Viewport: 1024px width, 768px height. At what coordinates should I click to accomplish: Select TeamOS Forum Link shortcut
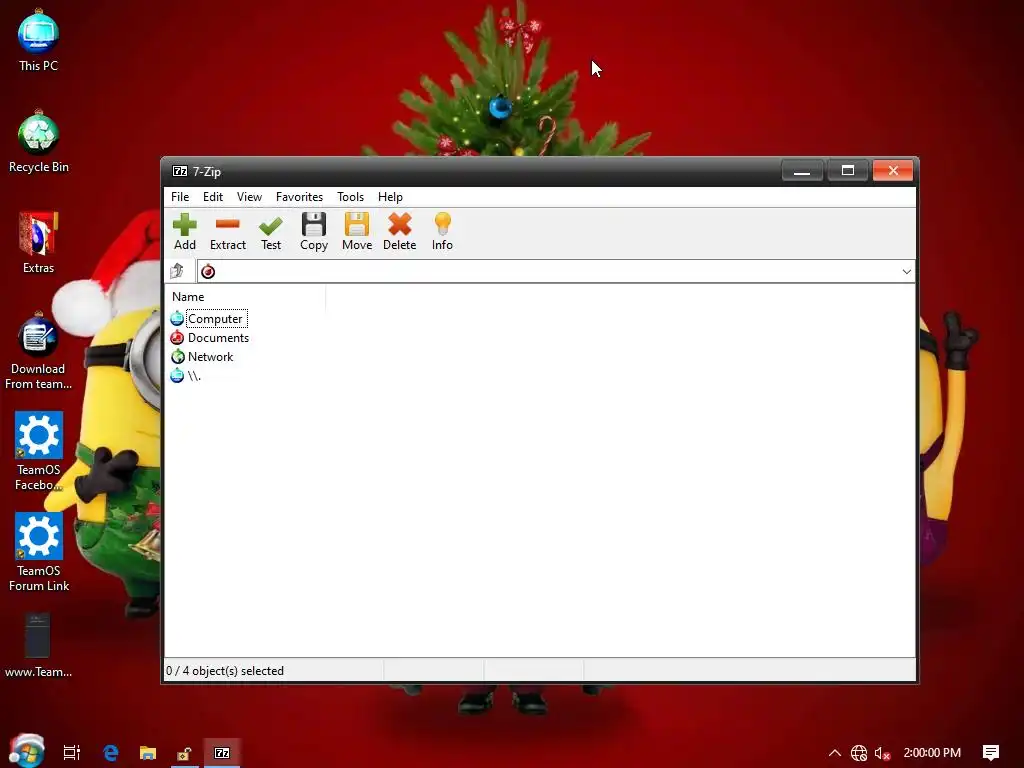[39, 552]
